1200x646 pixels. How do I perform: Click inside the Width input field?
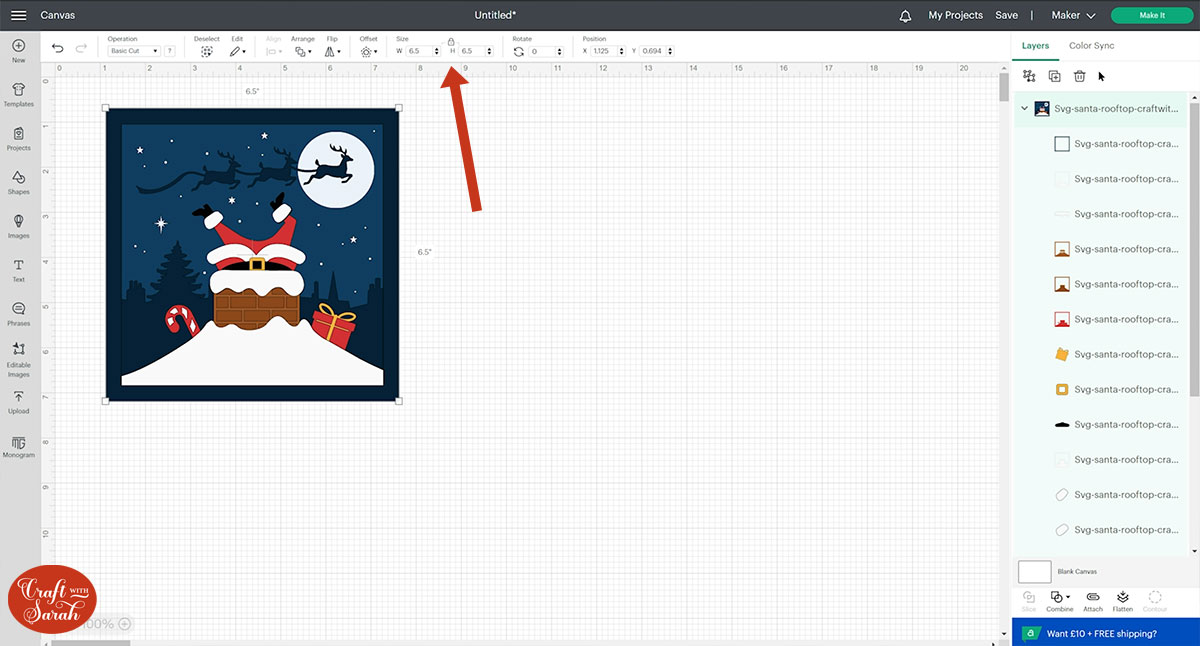click(419, 51)
